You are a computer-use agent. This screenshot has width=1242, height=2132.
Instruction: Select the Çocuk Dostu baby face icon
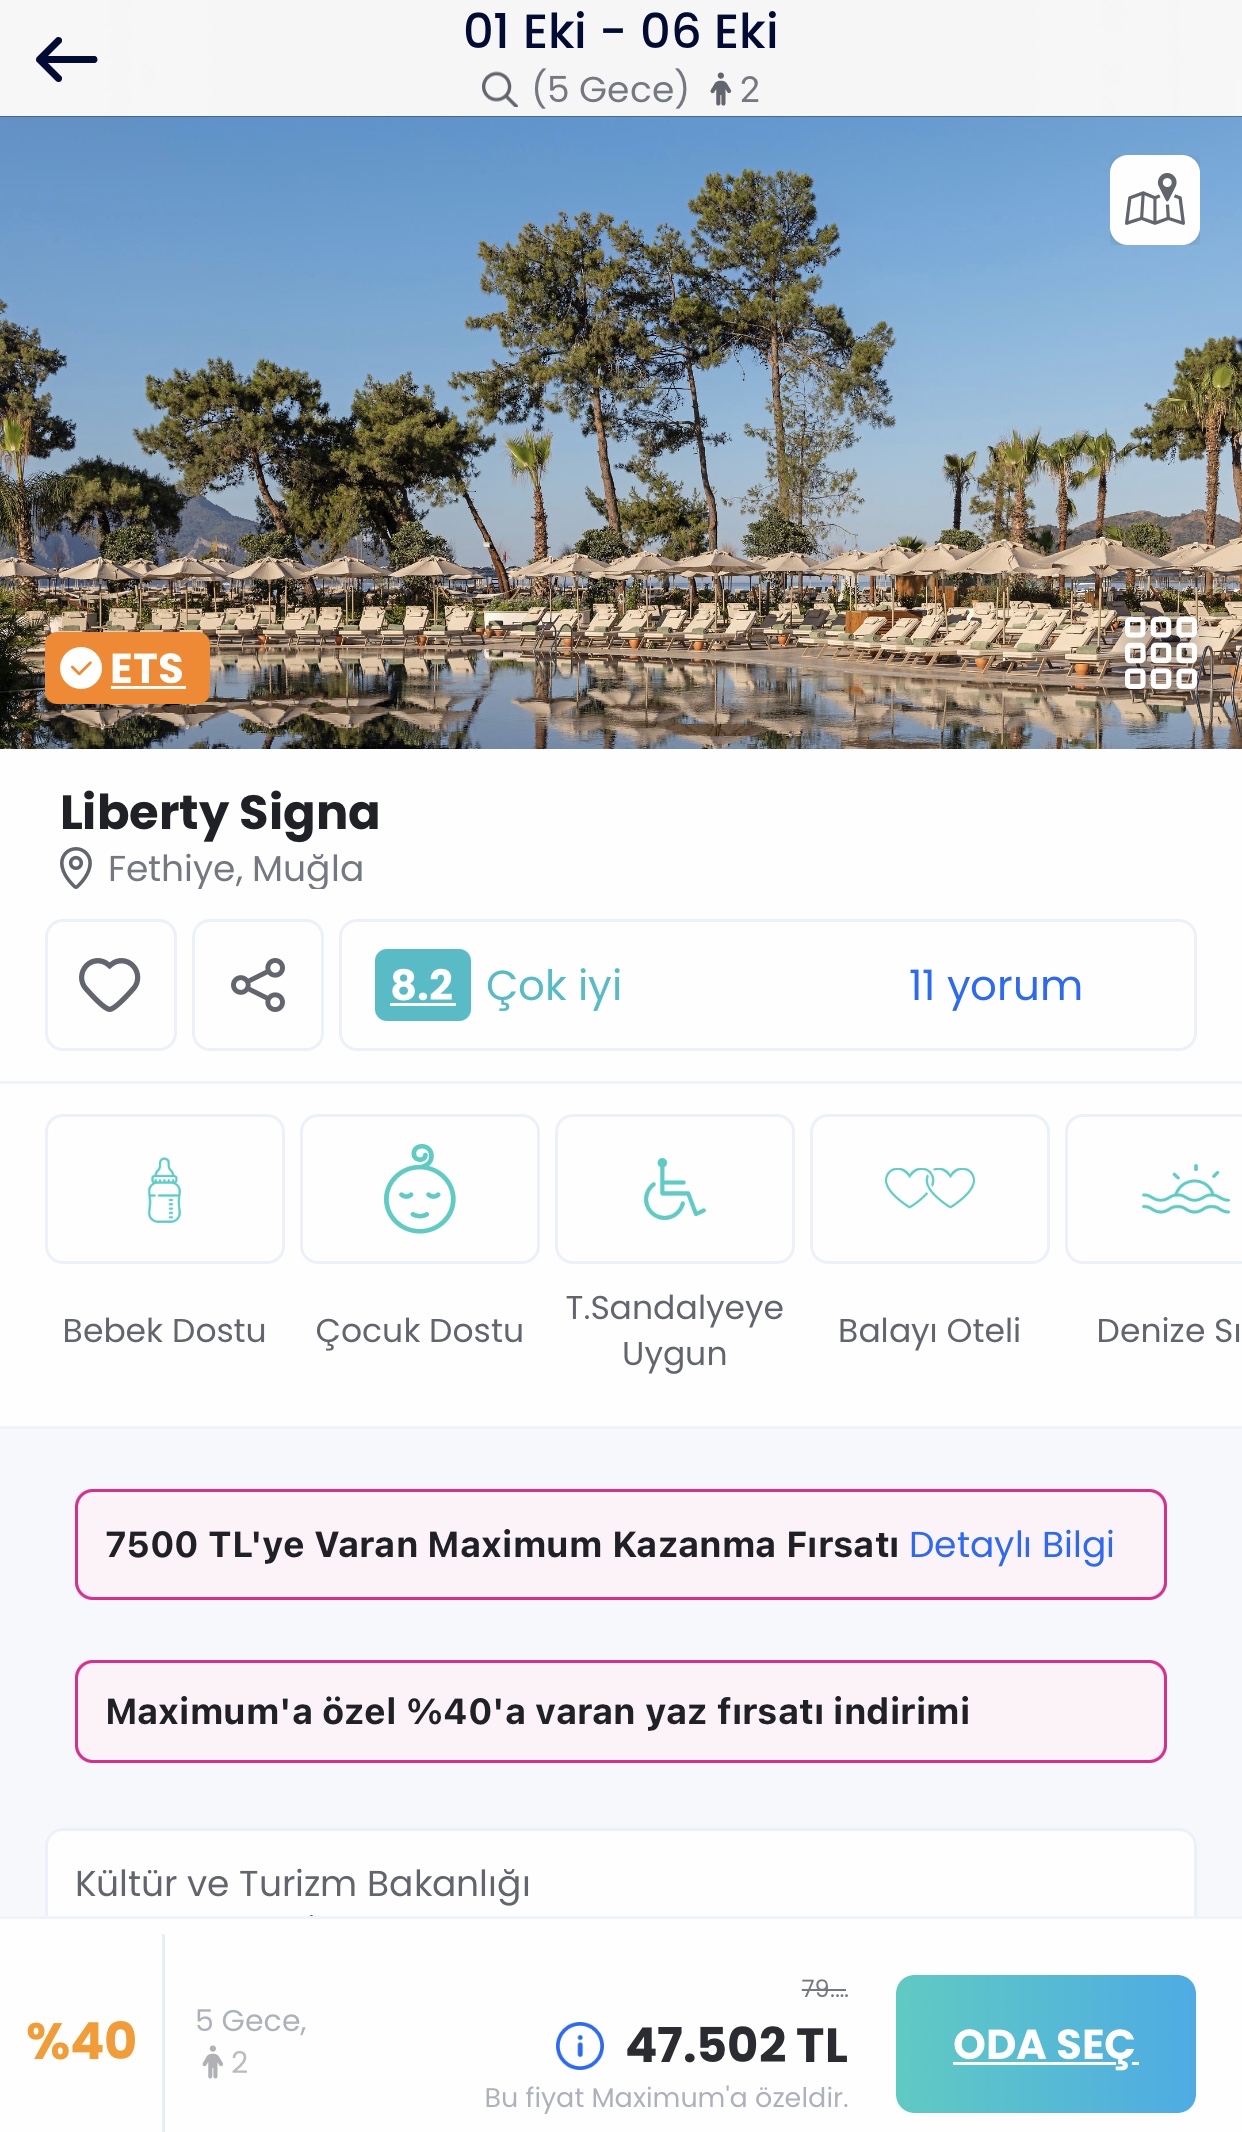point(420,1189)
